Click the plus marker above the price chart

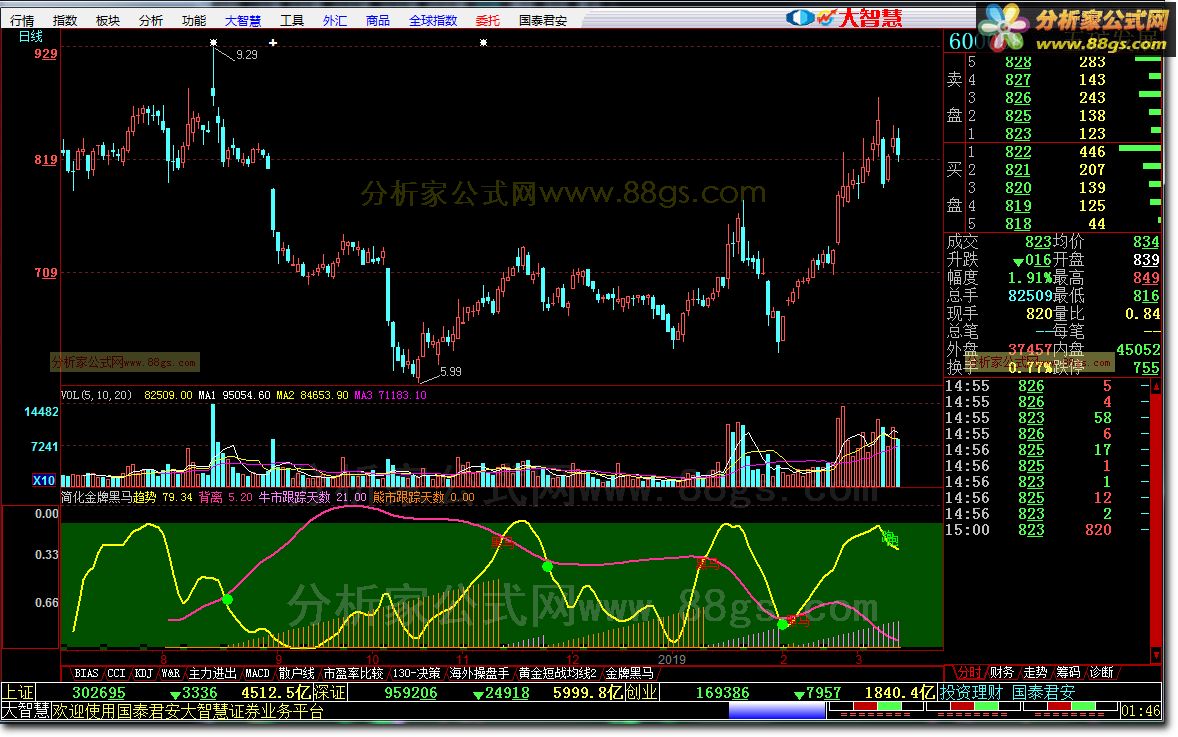(x=273, y=43)
